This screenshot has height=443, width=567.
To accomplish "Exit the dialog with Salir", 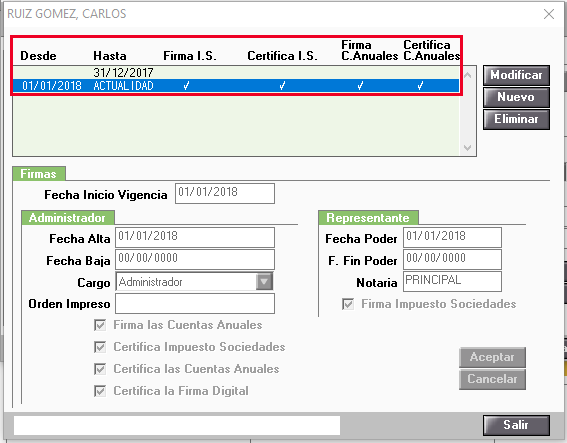I will (516, 425).
